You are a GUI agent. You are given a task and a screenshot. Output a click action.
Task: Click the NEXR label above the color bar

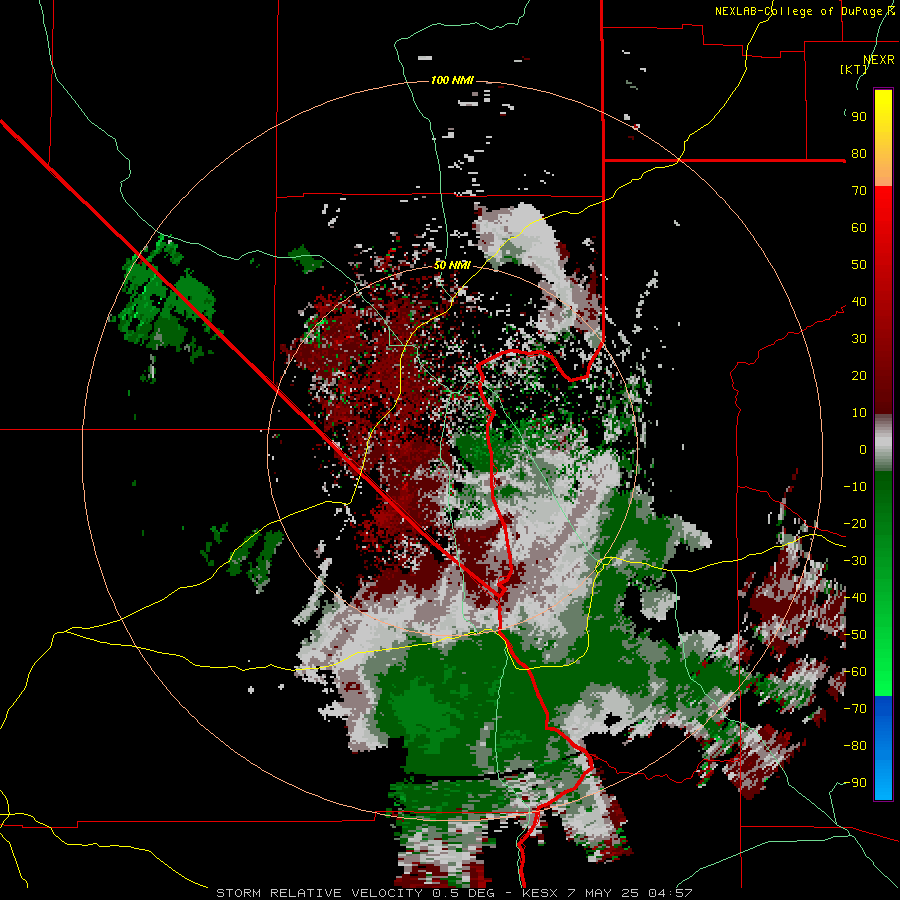point(879,60)
